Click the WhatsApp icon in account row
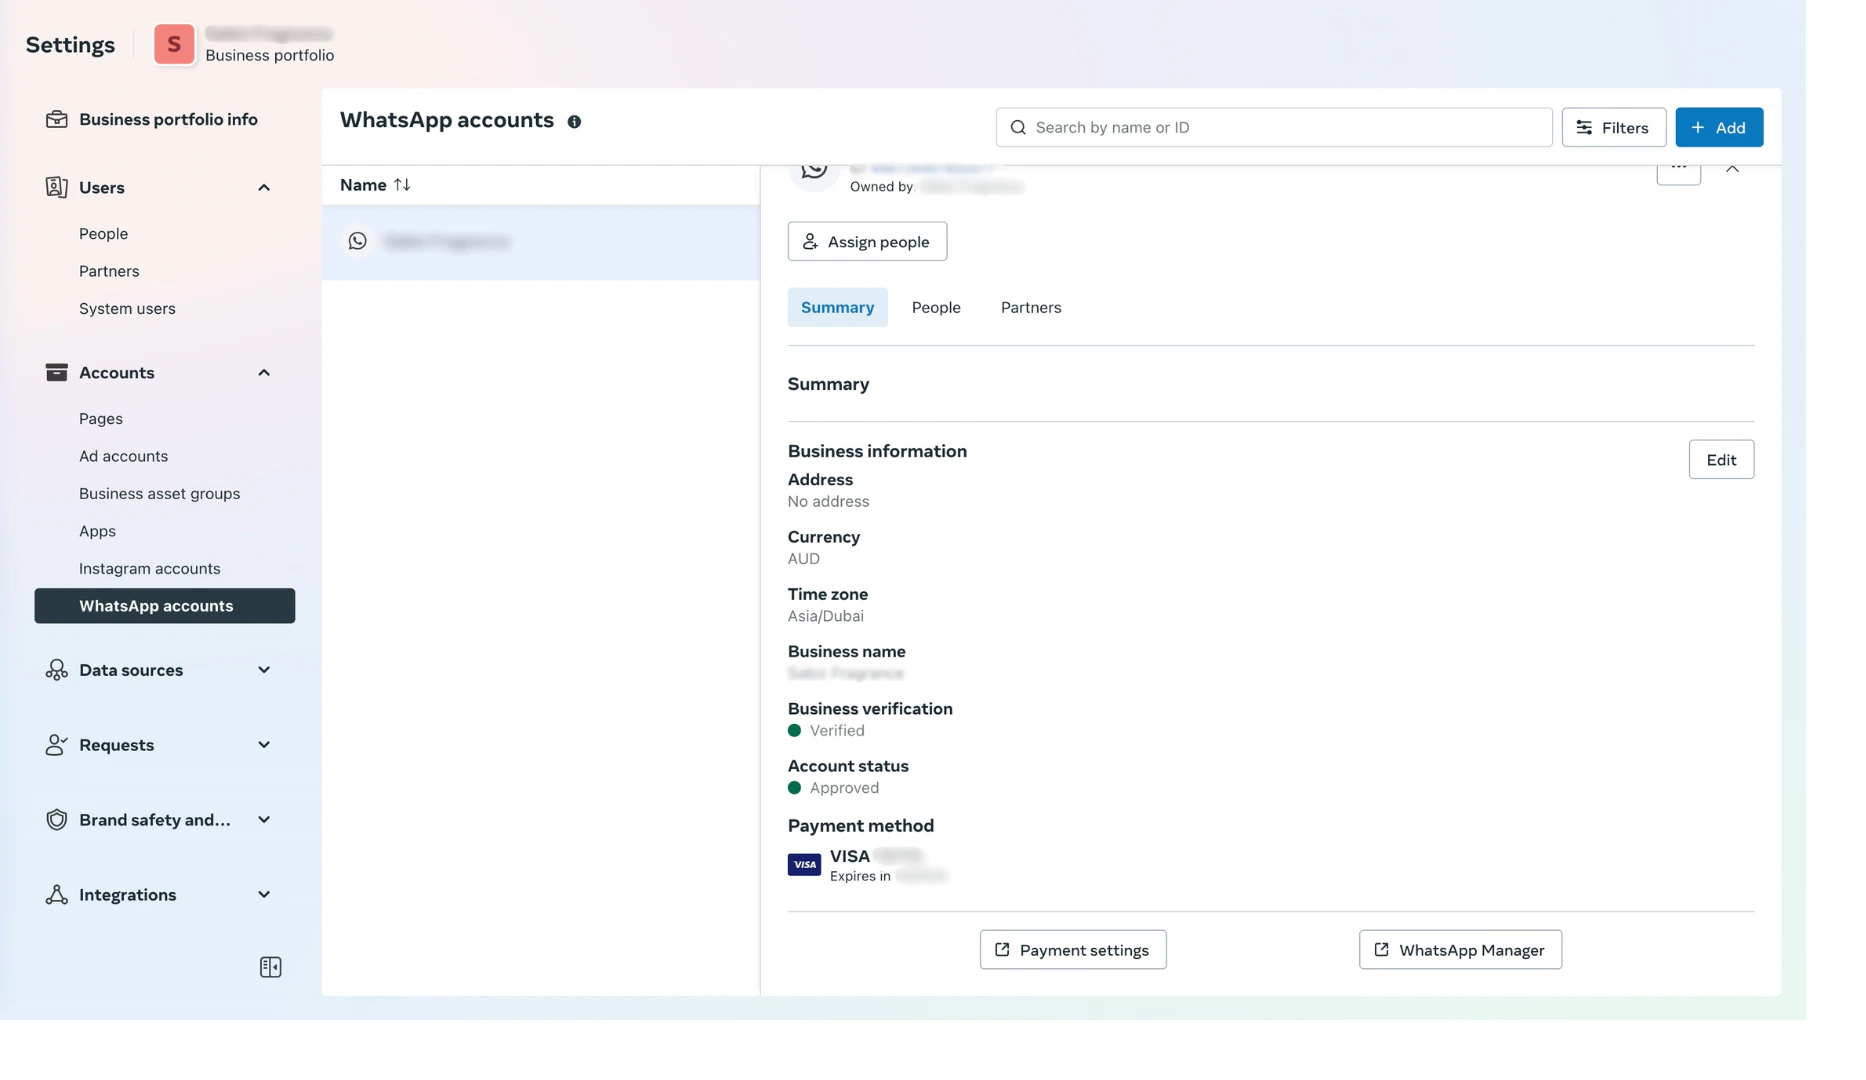1866x1080 pixels. click(x=357, y=241)
